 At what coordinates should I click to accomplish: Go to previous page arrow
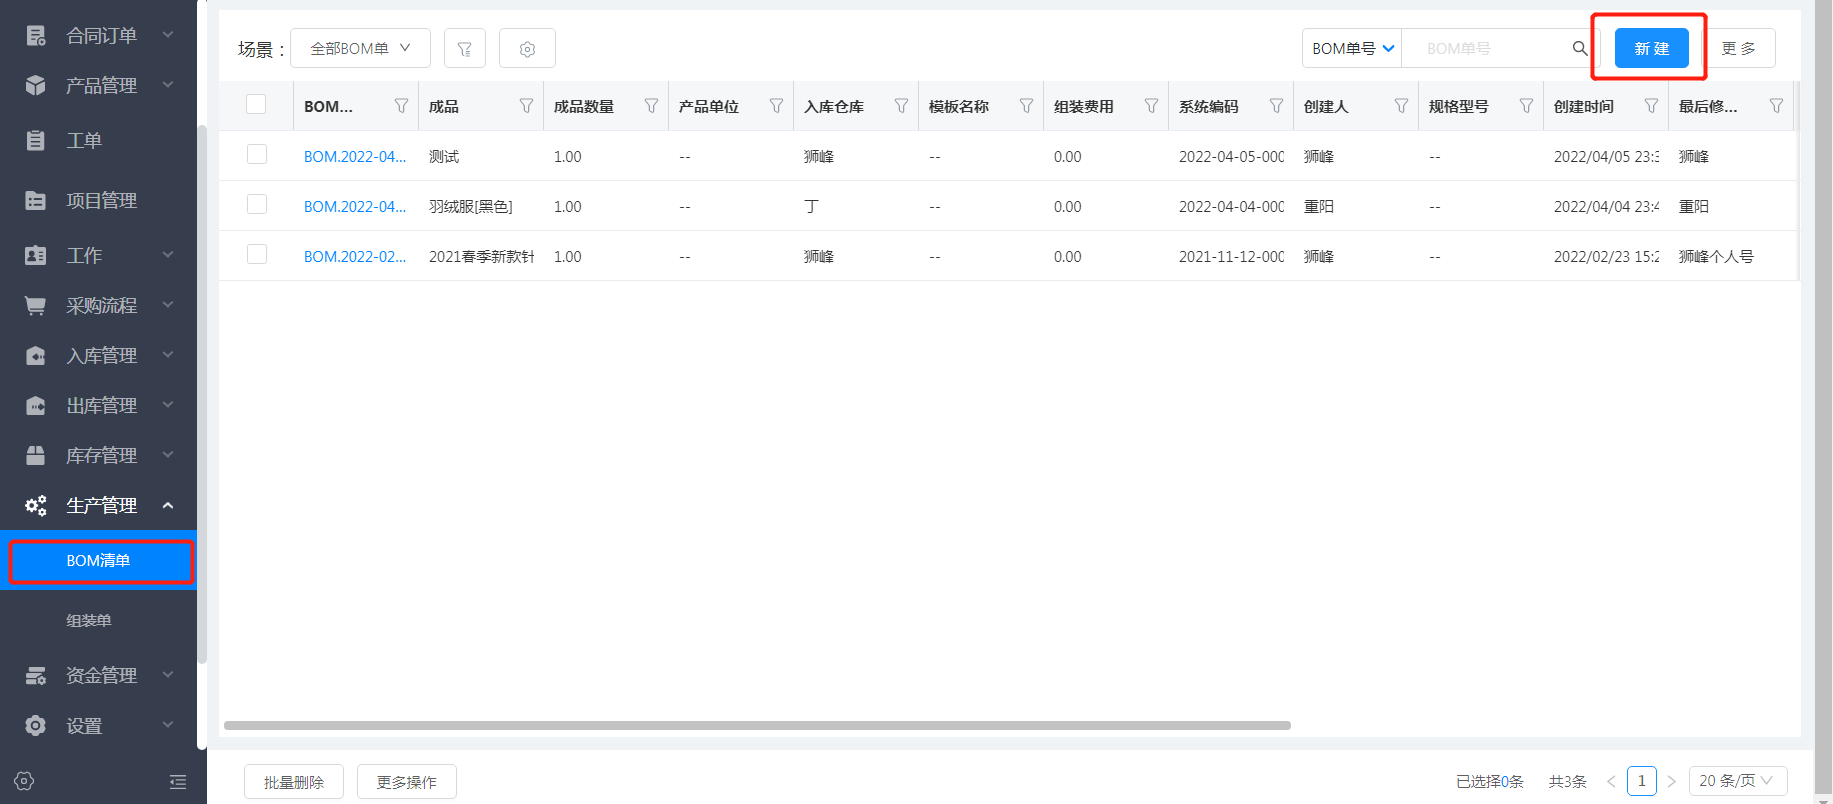click(x=1611, y=781)
